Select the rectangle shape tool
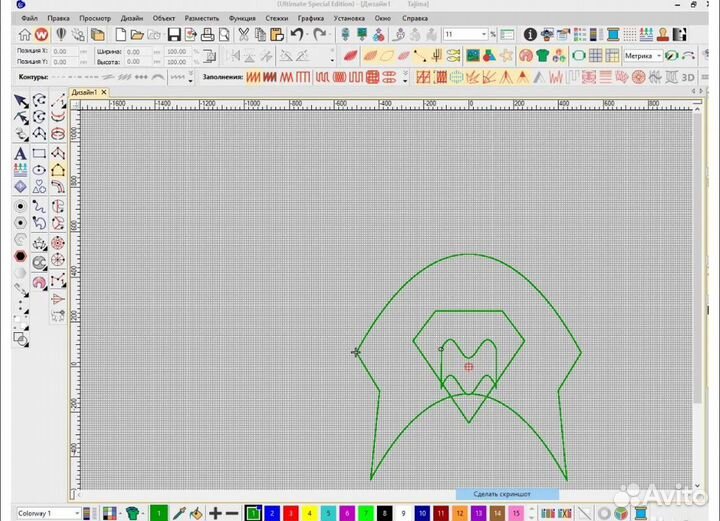This screenshot has height=521, width=720. (39, 153)
